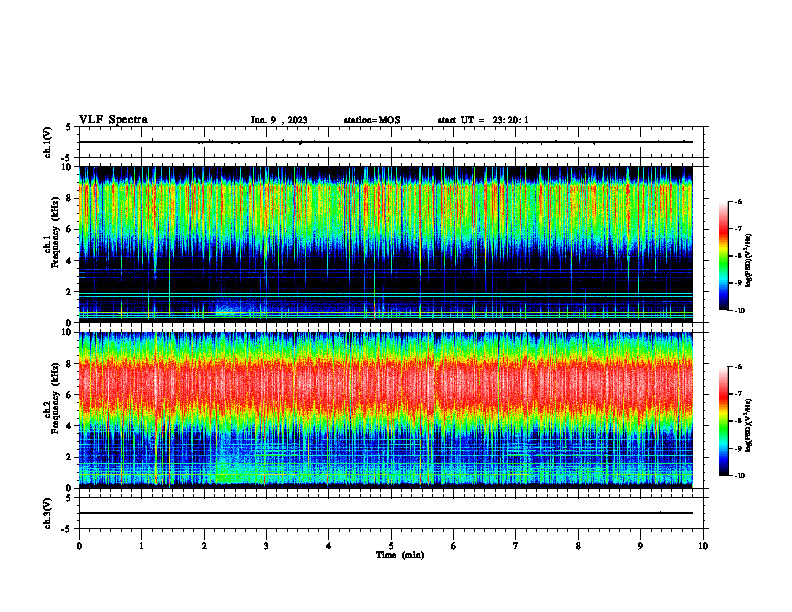Click the time axis tick label "3"
The height and width of the screenshot is (612, 792).
coord(266,546)
